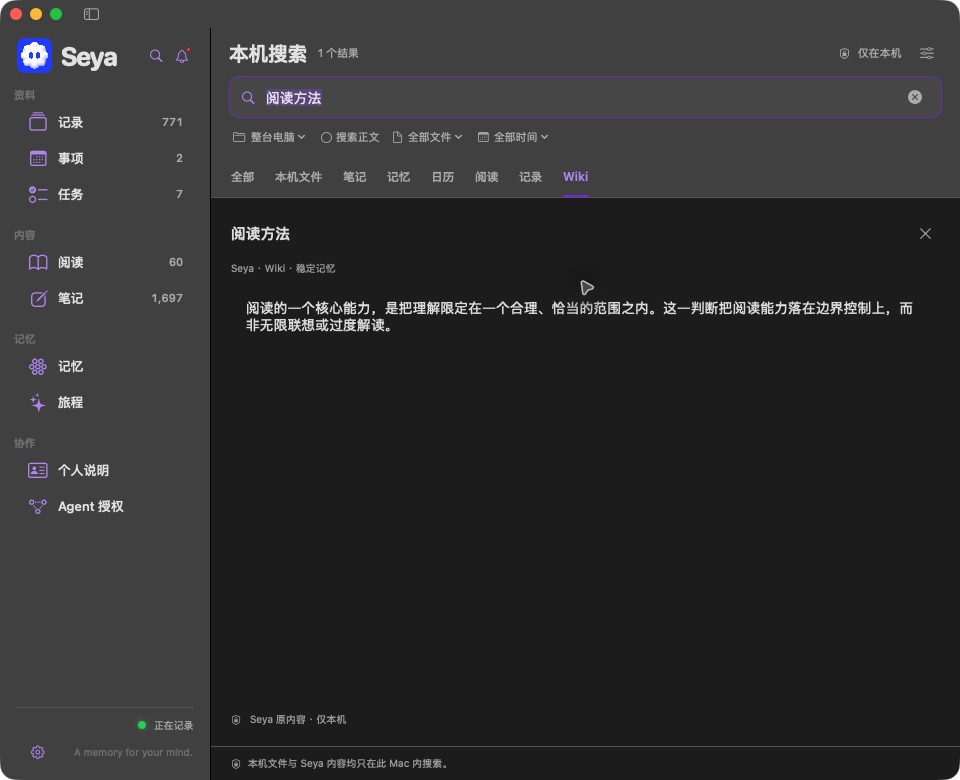The width and height of the screenshot is (960, 780).
Task: Expand the 整台电脑 scope dropdown
Action: (x=269, y=137)
